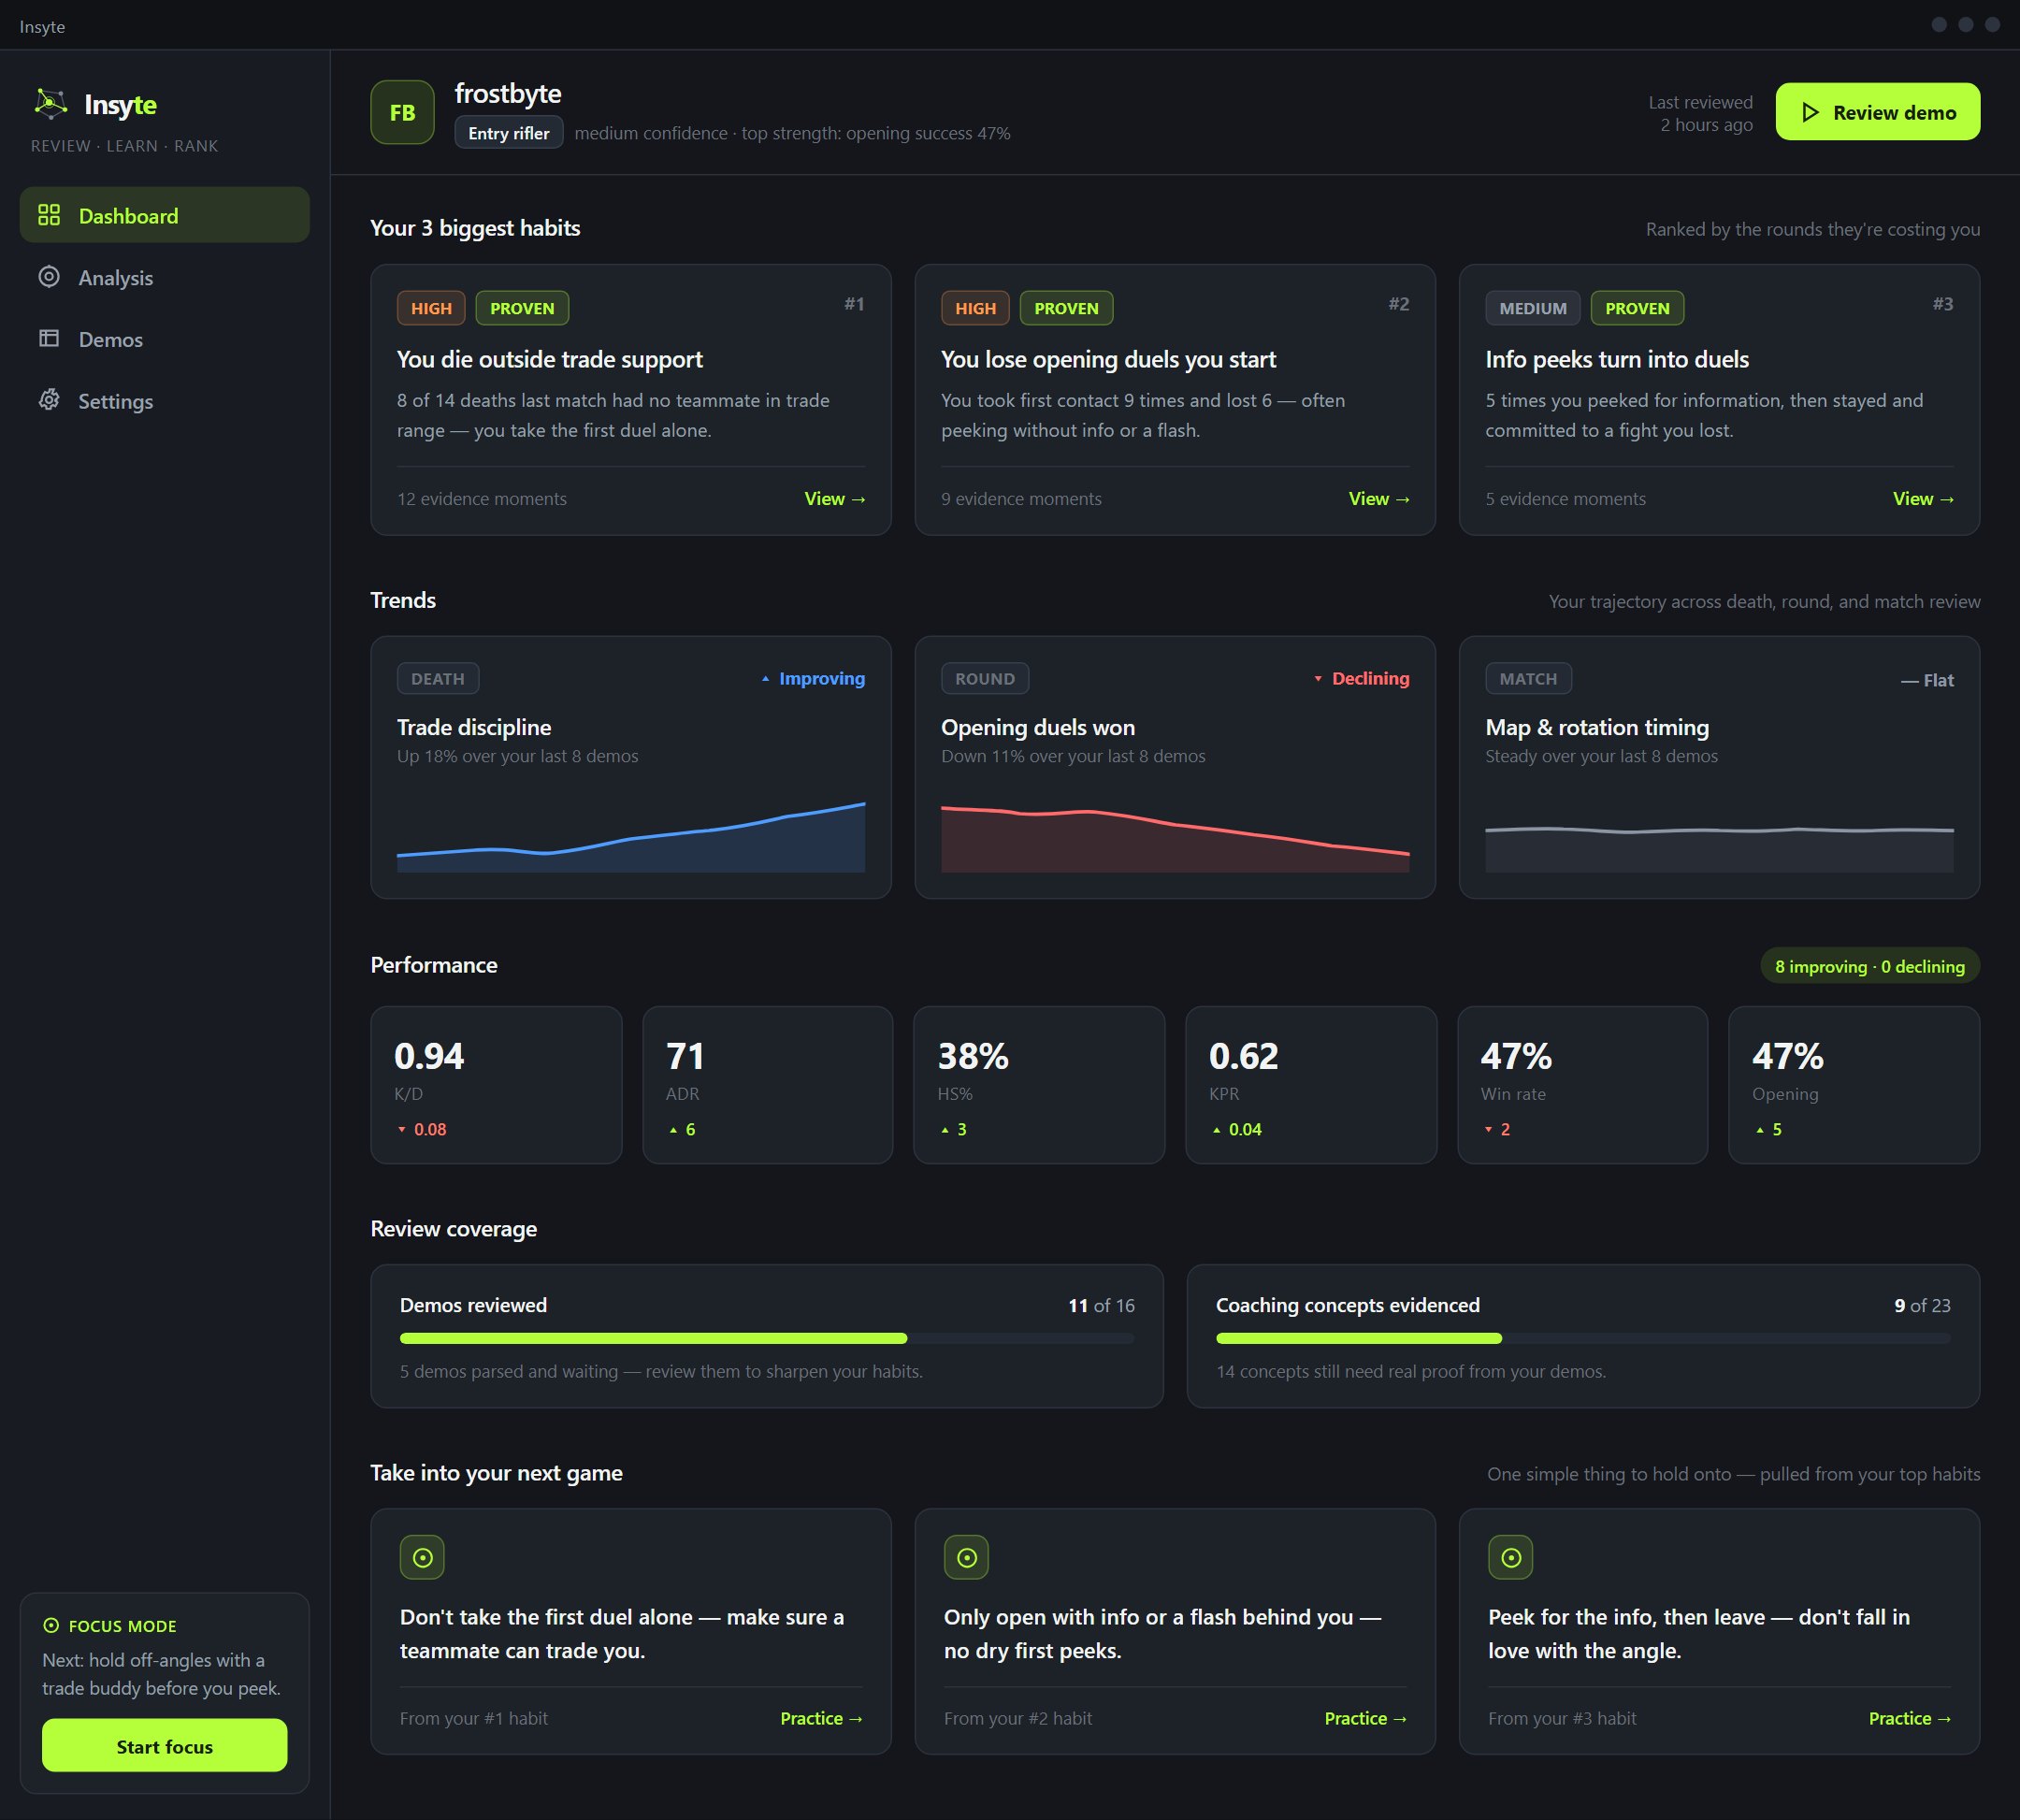Click the HIGH badge on habit #1
The height and width of the screenshot is (1820, 2020).
coord(431,308)
